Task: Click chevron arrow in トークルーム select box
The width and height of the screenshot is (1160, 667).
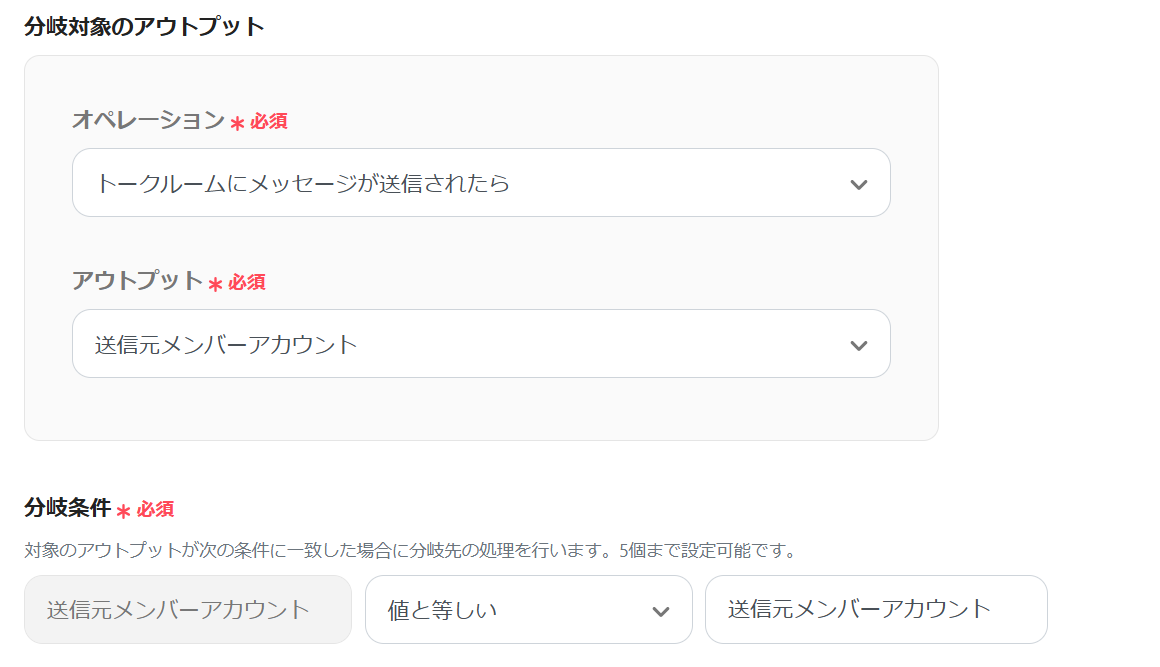Action: (858, 184)
